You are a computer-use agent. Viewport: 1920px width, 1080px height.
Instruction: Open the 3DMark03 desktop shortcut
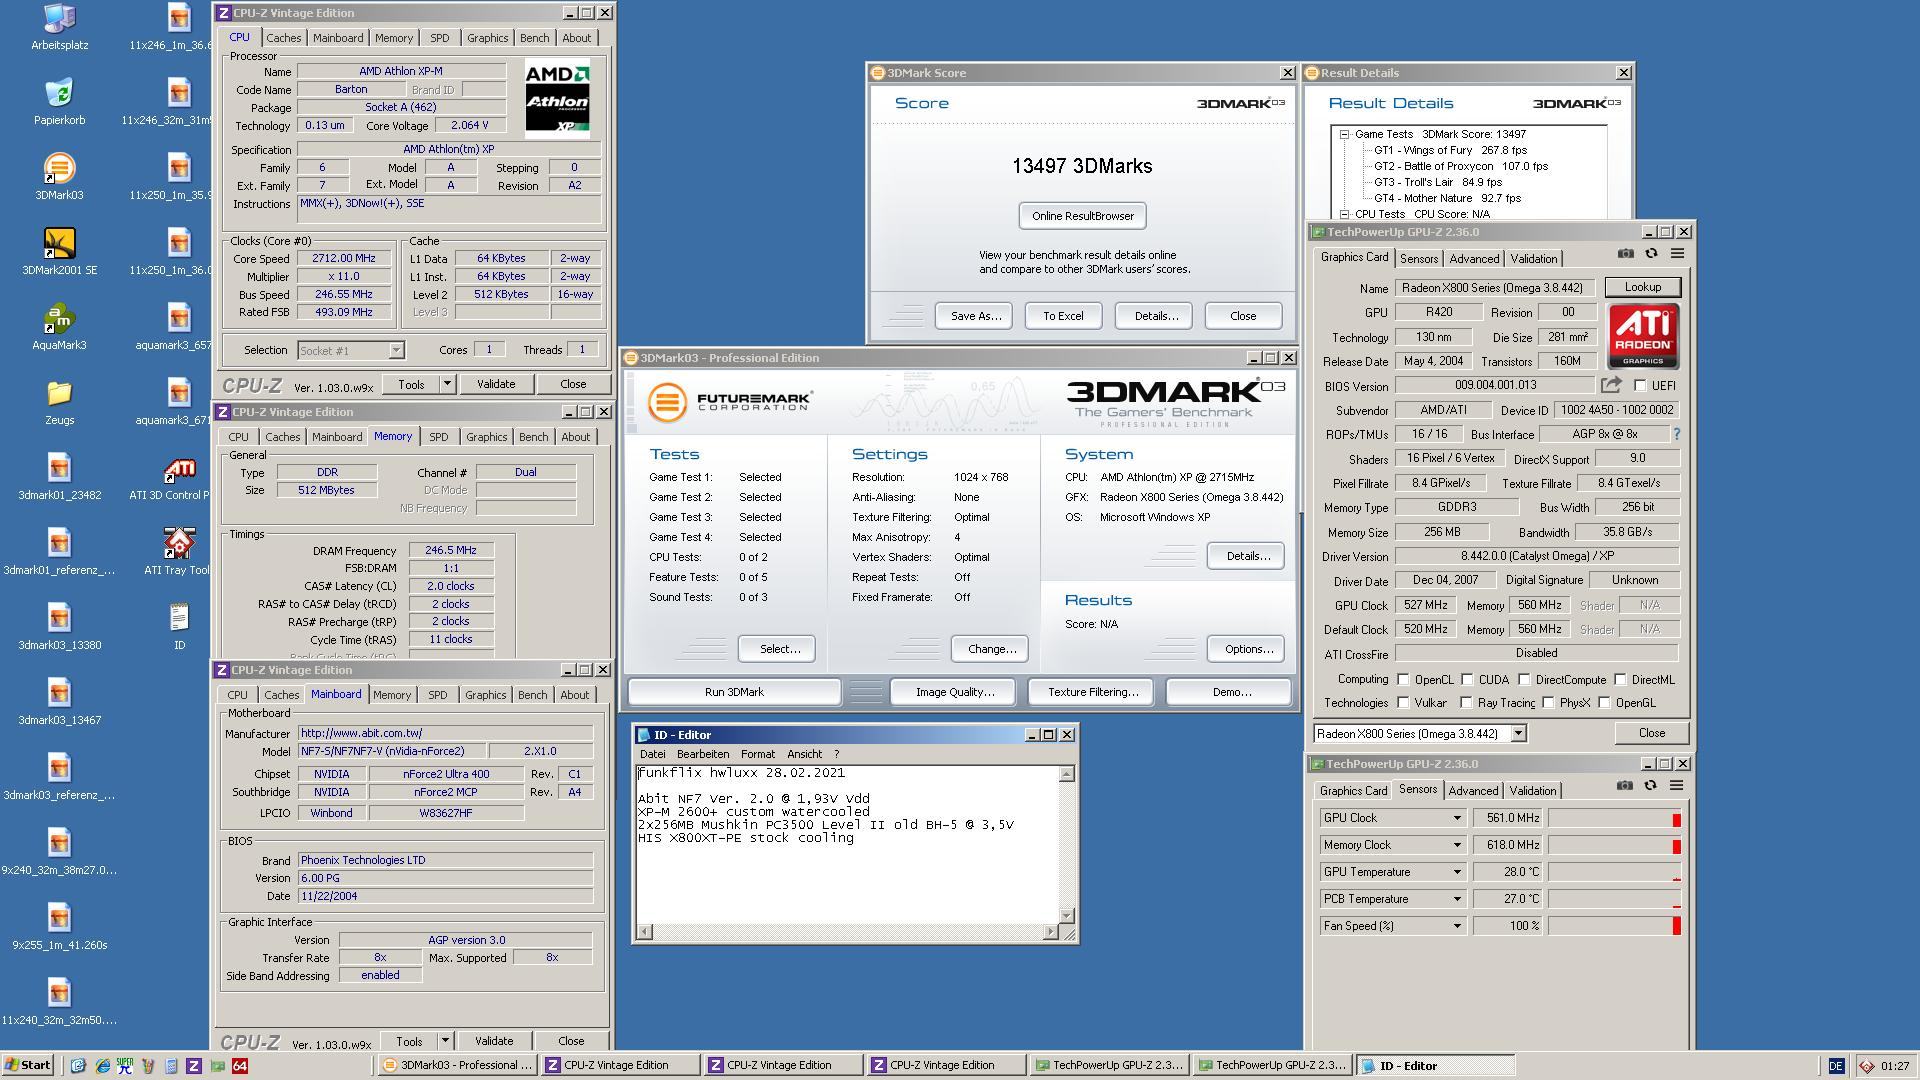point(59,177)
